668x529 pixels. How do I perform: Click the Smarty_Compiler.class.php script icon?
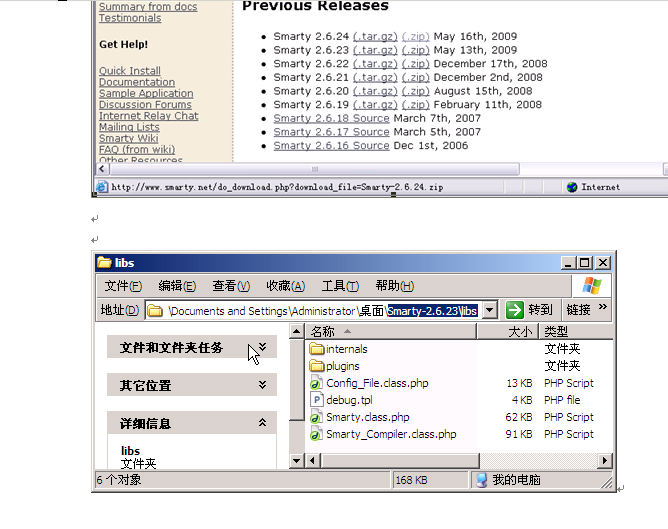316,434
